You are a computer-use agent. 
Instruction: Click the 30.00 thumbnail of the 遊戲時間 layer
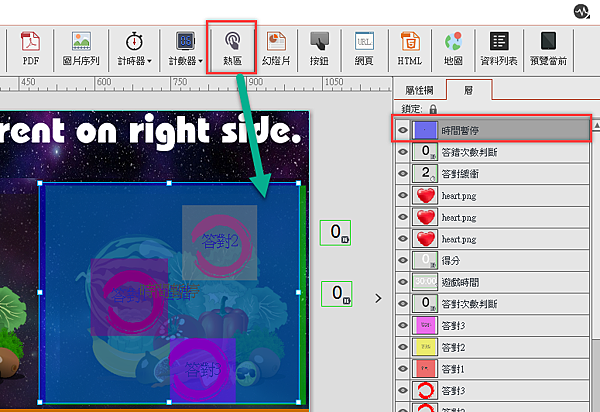click(425, 282)
